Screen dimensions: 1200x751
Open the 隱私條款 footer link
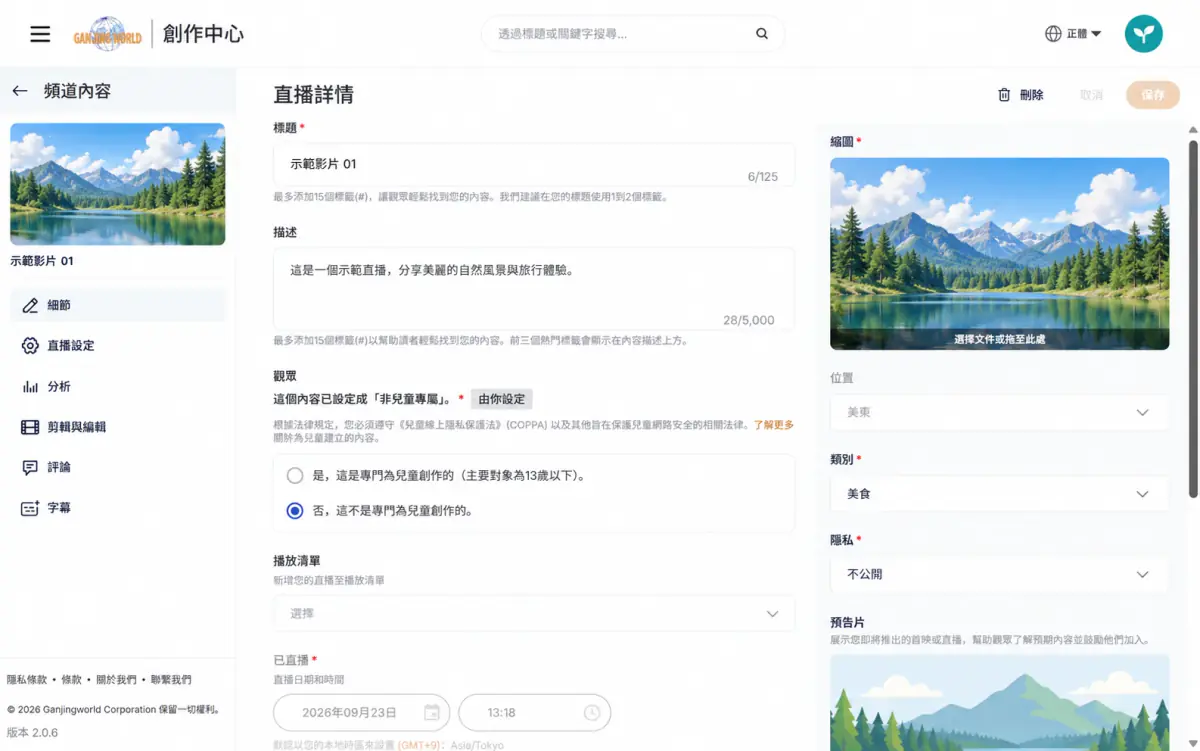27,680
